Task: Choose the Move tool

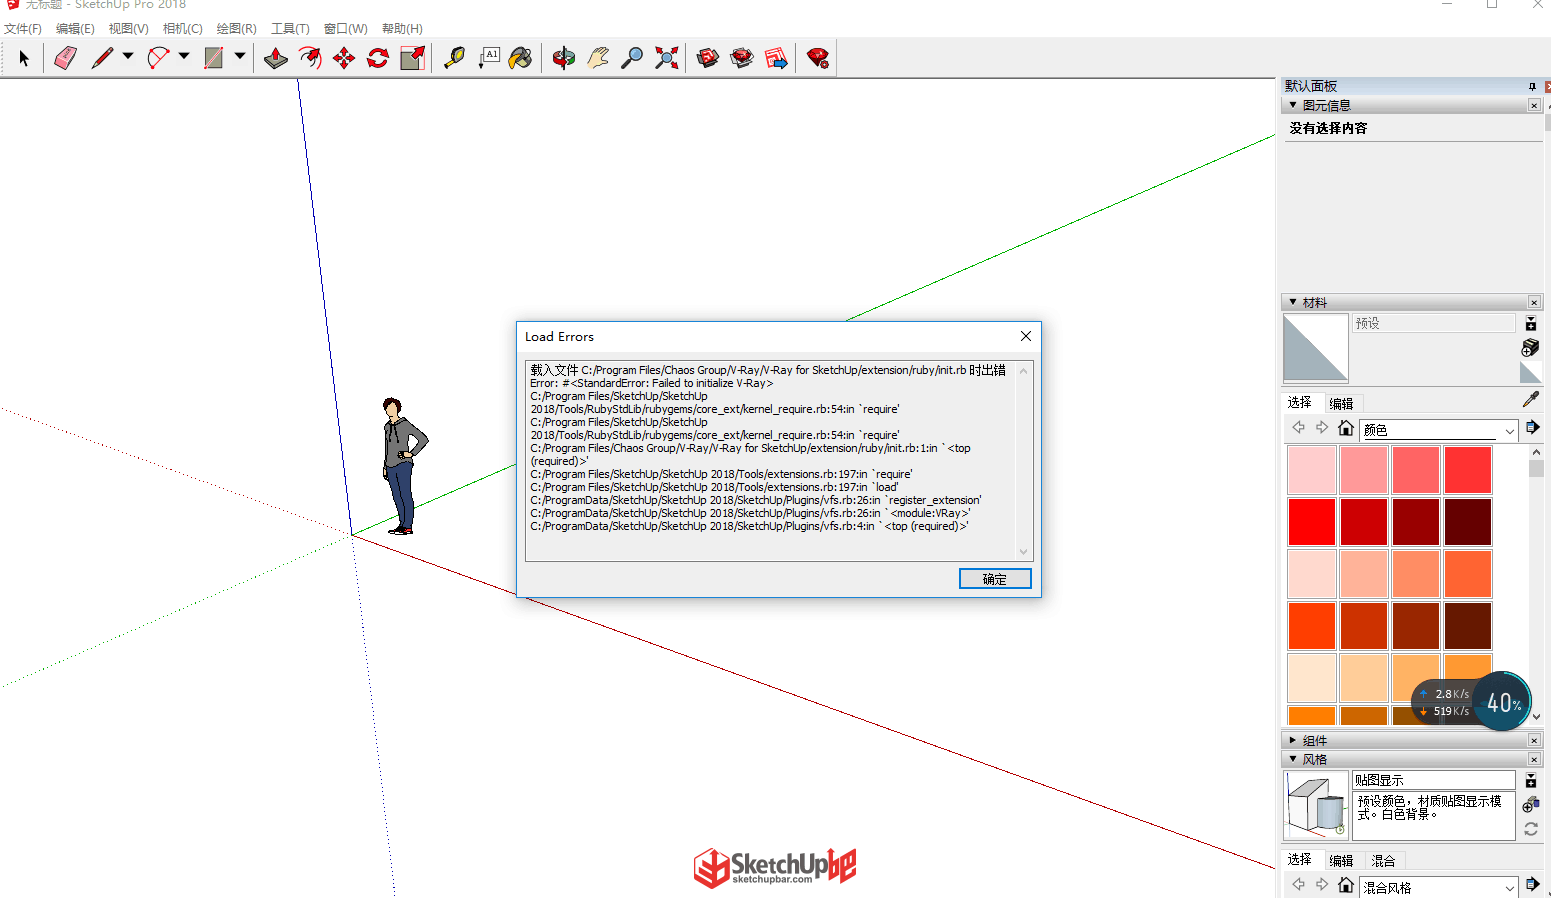Action: tap(344, 58)
